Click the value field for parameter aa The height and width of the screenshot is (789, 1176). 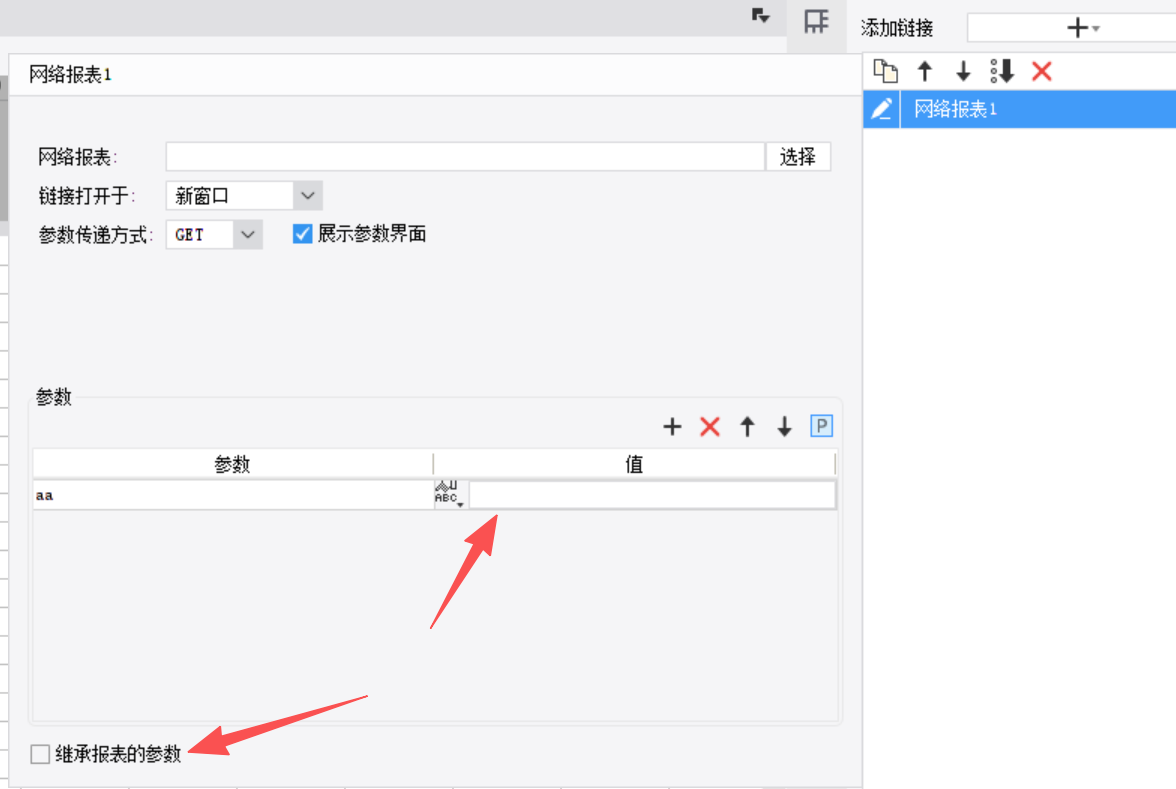pos(652,495)
